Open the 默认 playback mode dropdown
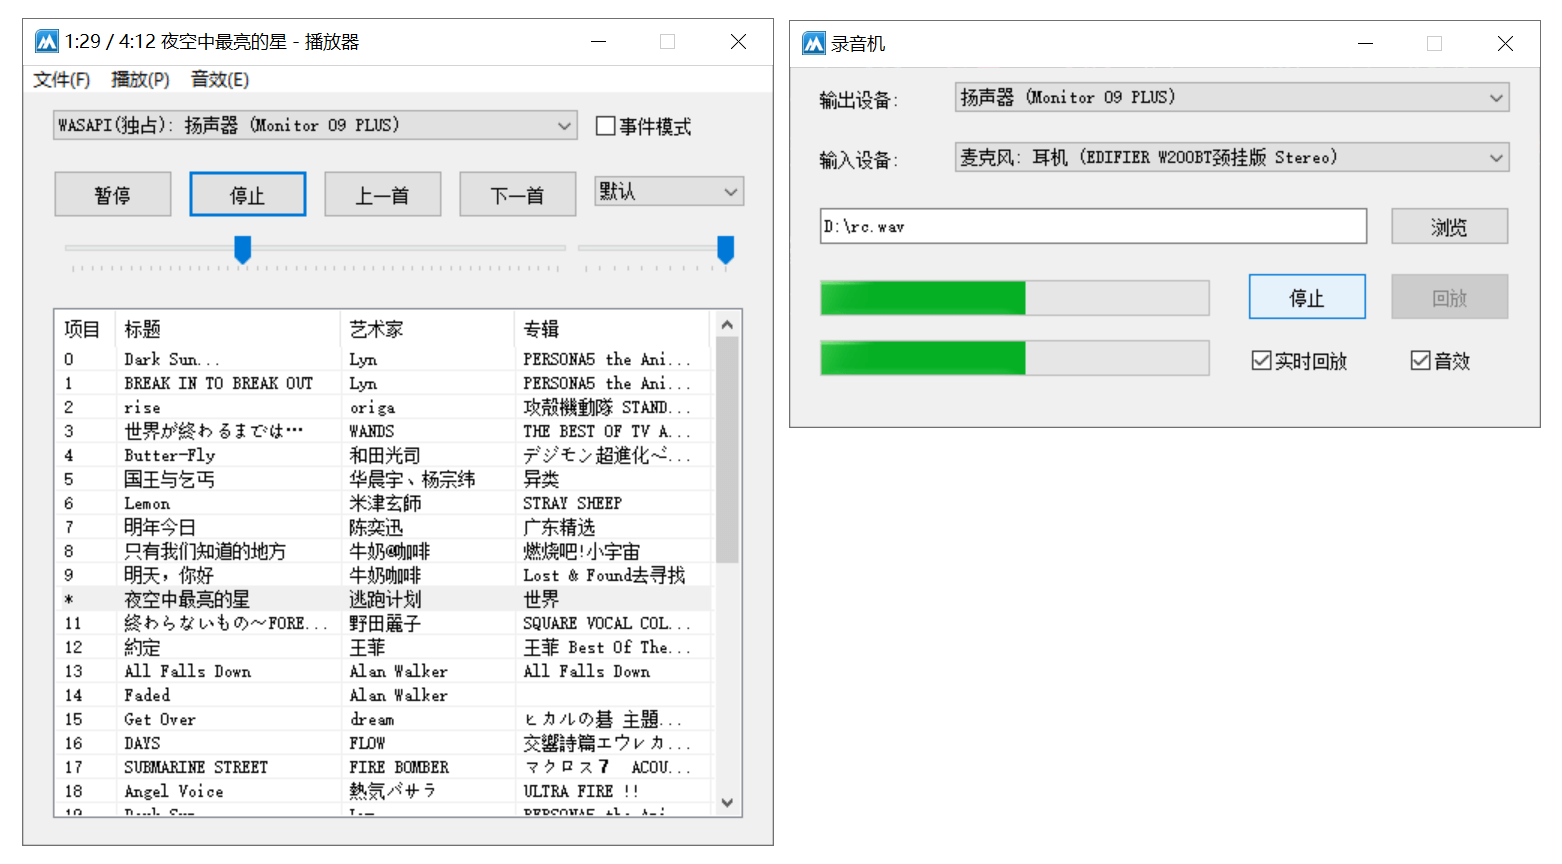Screen dimensions: 1562x864 pos(669,191)
